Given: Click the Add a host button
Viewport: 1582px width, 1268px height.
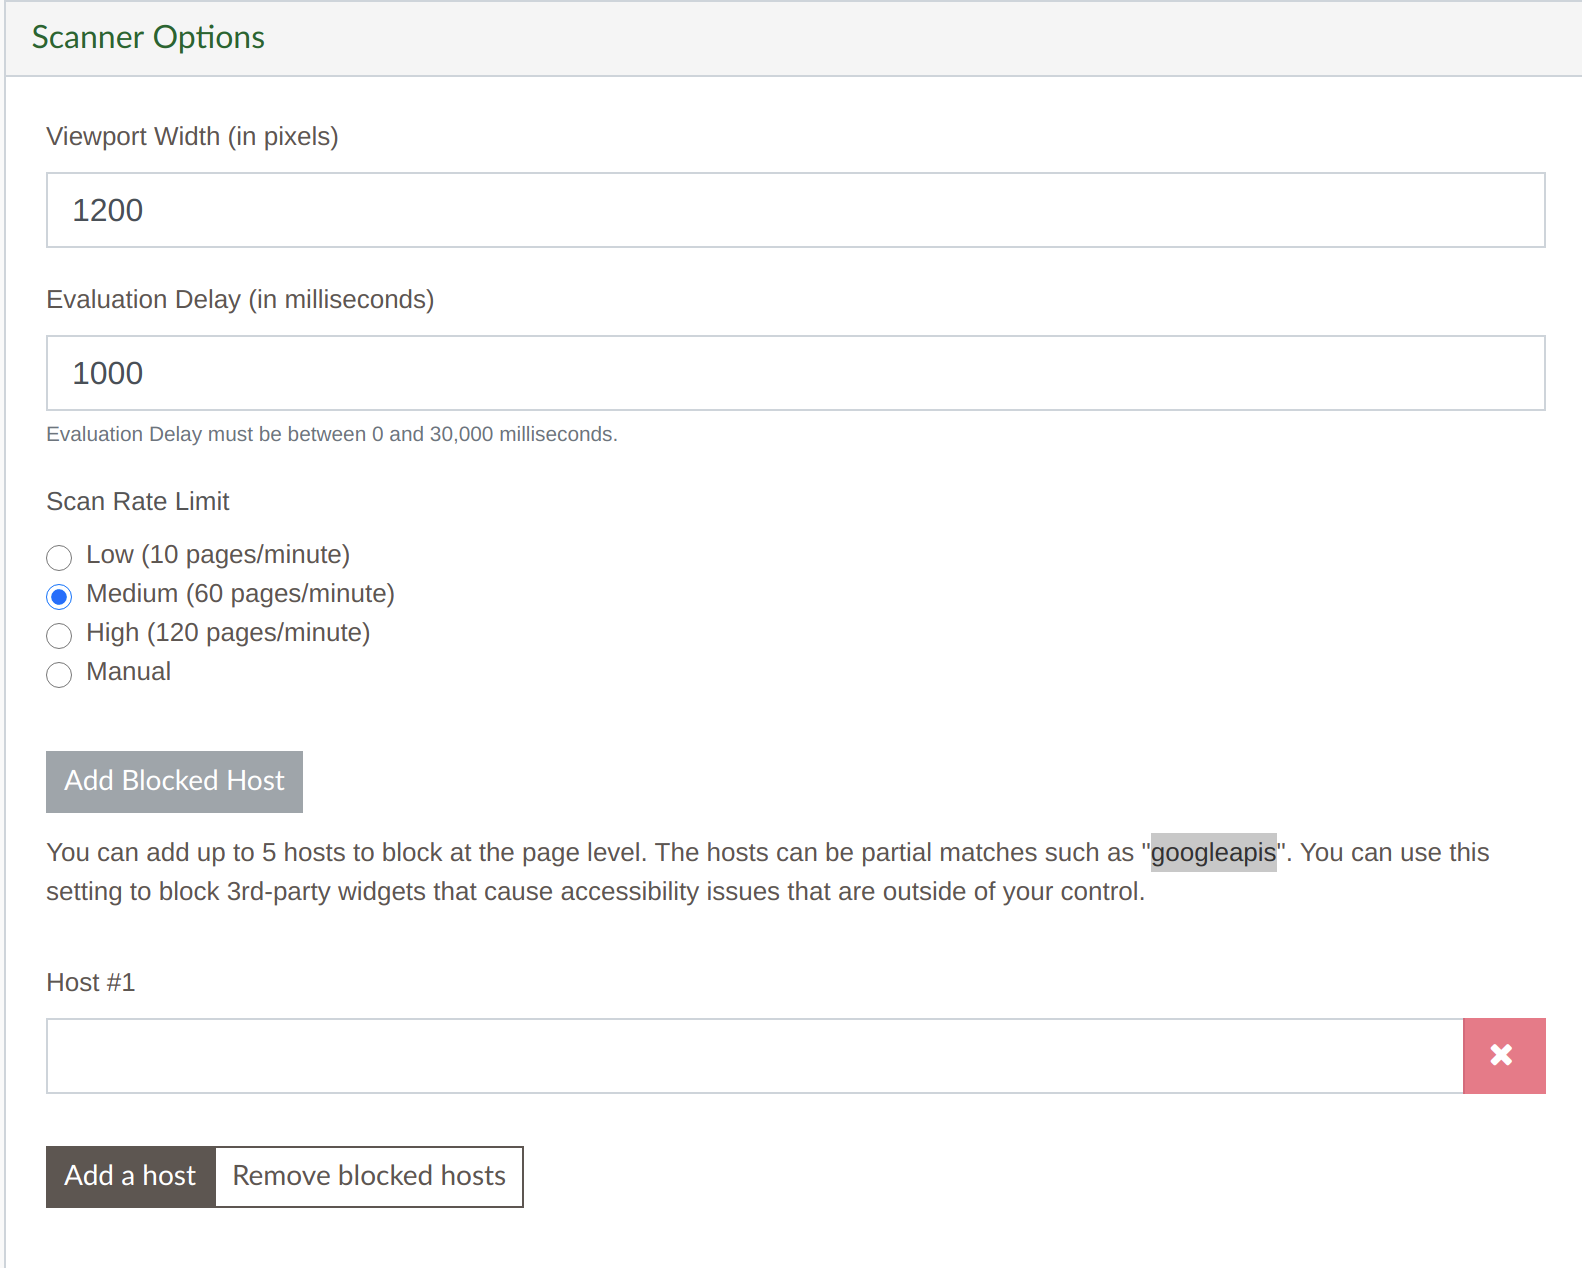Looking at the screenshot, I should 130,1176.
